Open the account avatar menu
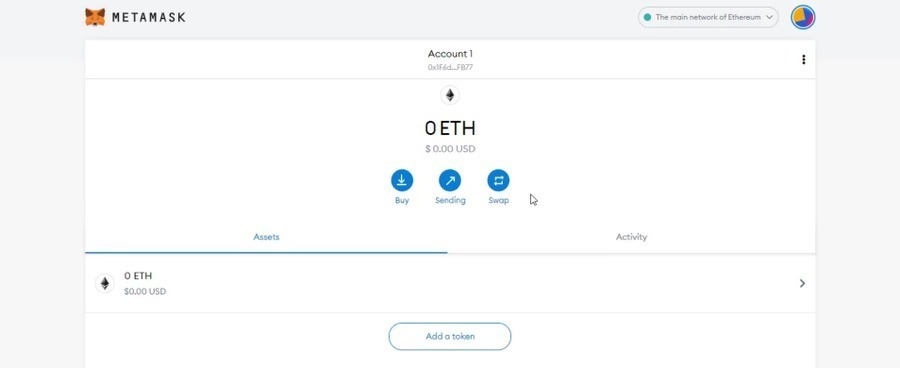 pyautogui.click(x=802, y=17)
